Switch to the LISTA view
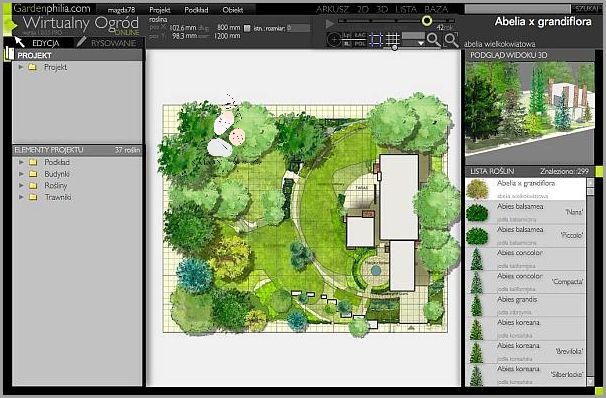 [406, 9]
